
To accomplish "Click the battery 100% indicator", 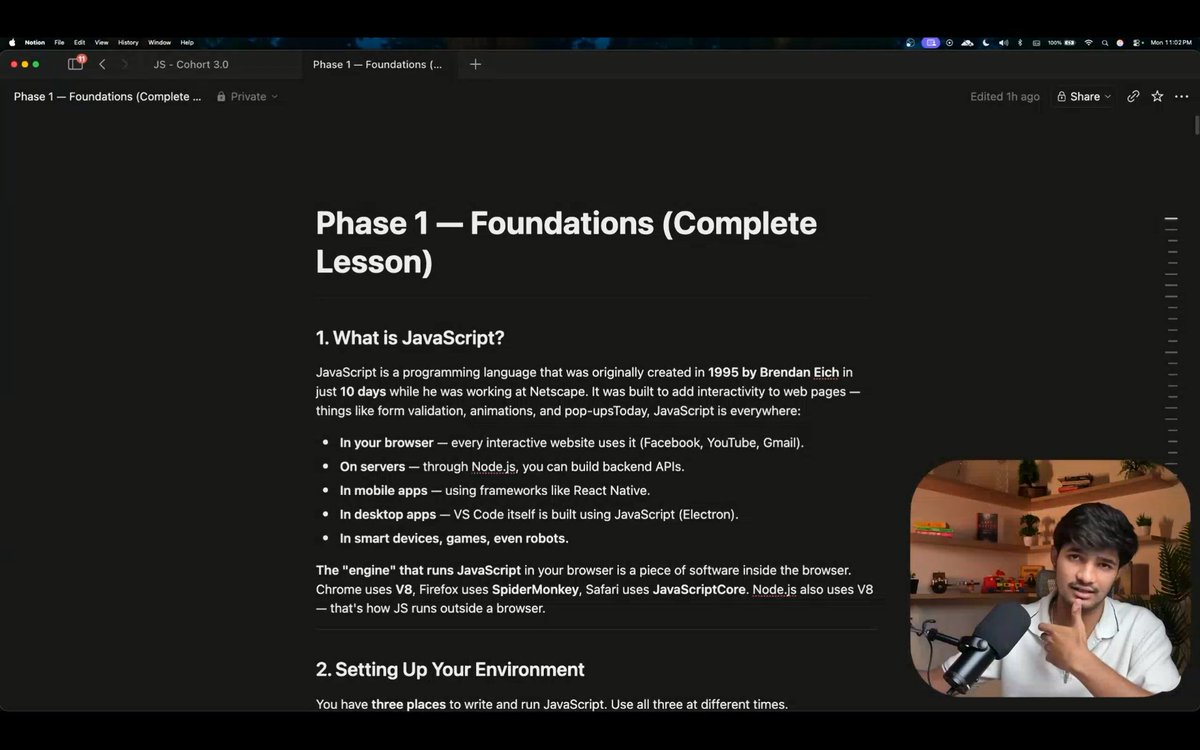I will point(1061,42).
